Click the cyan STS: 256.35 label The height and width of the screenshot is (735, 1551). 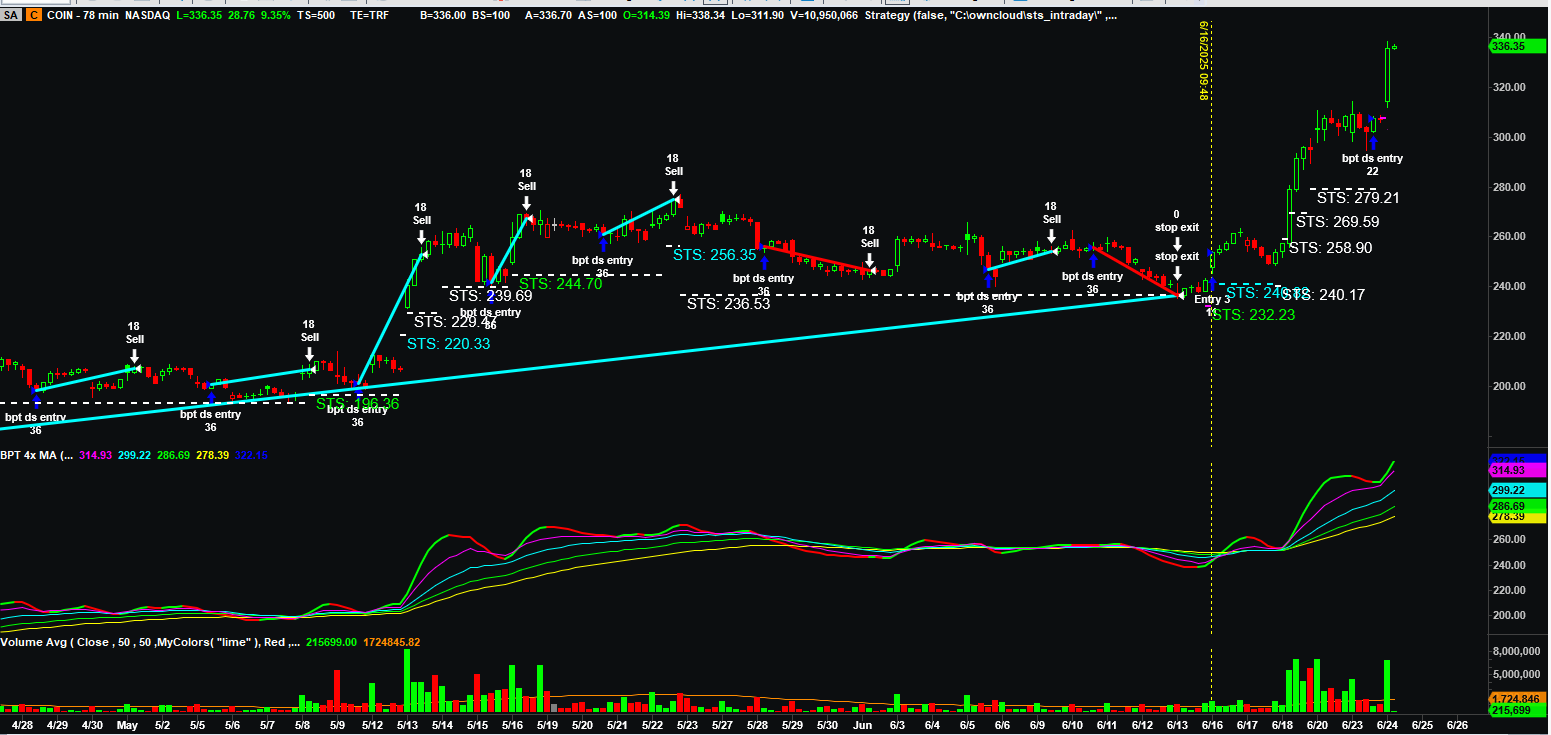tap(714, 255)
